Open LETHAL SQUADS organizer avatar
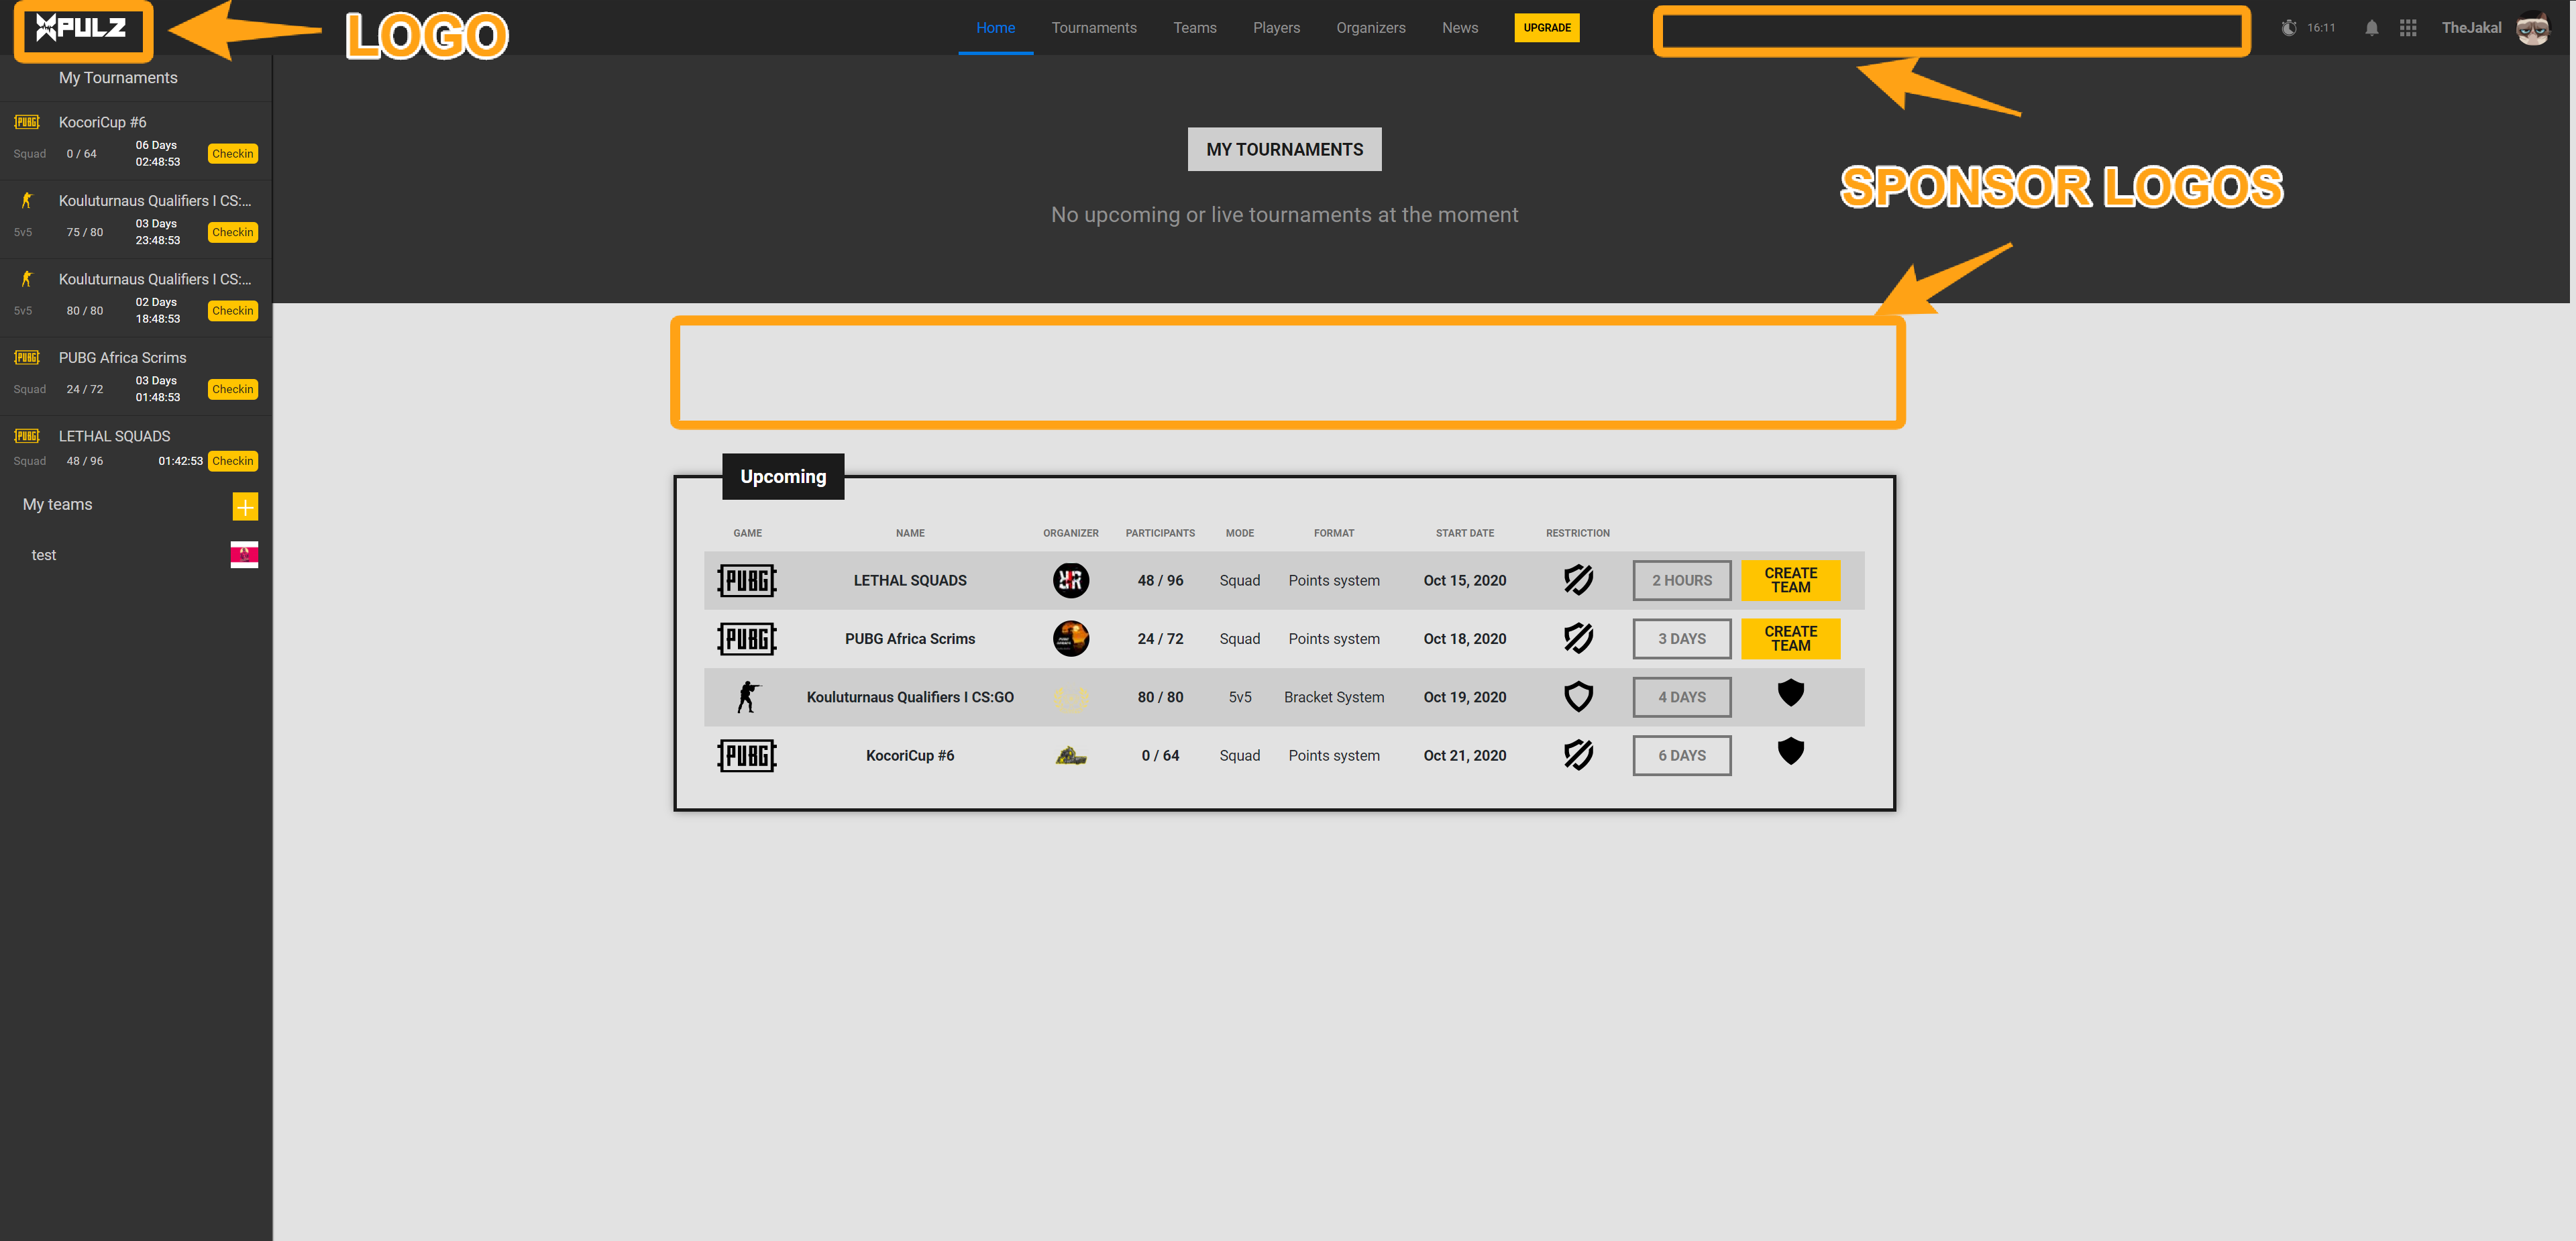 click(1071, 580)
